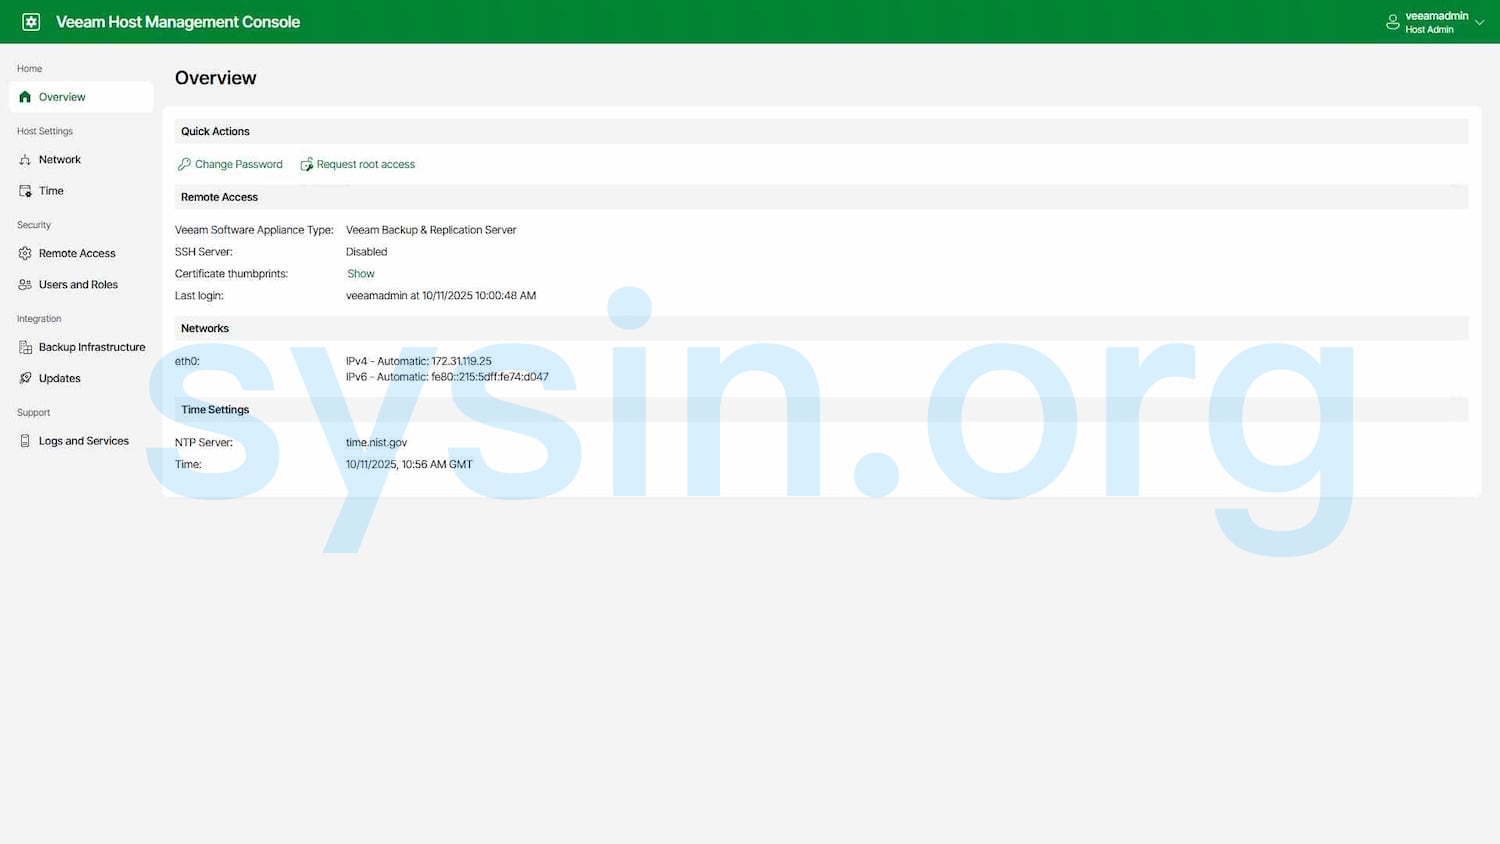Click the Veeam logo in the green header
The image size is (1500, 844).
(x=30, y=21)
